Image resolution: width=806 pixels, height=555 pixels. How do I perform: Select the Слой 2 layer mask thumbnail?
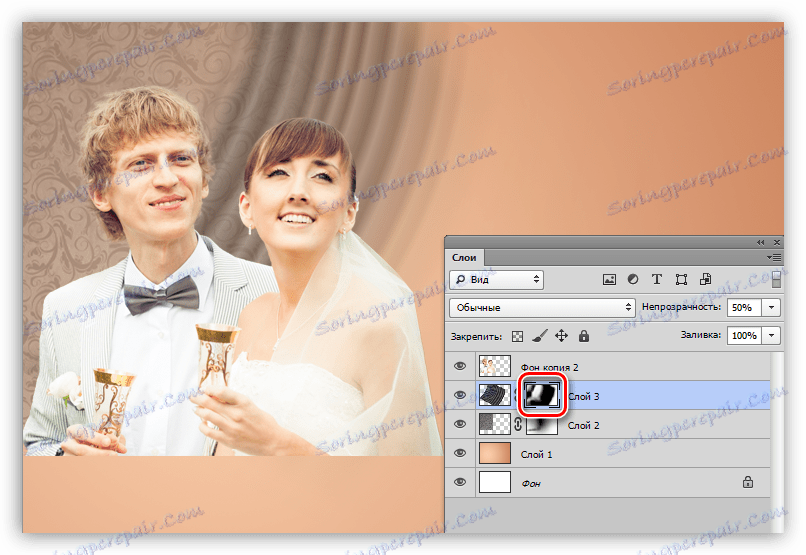(541, 424)
